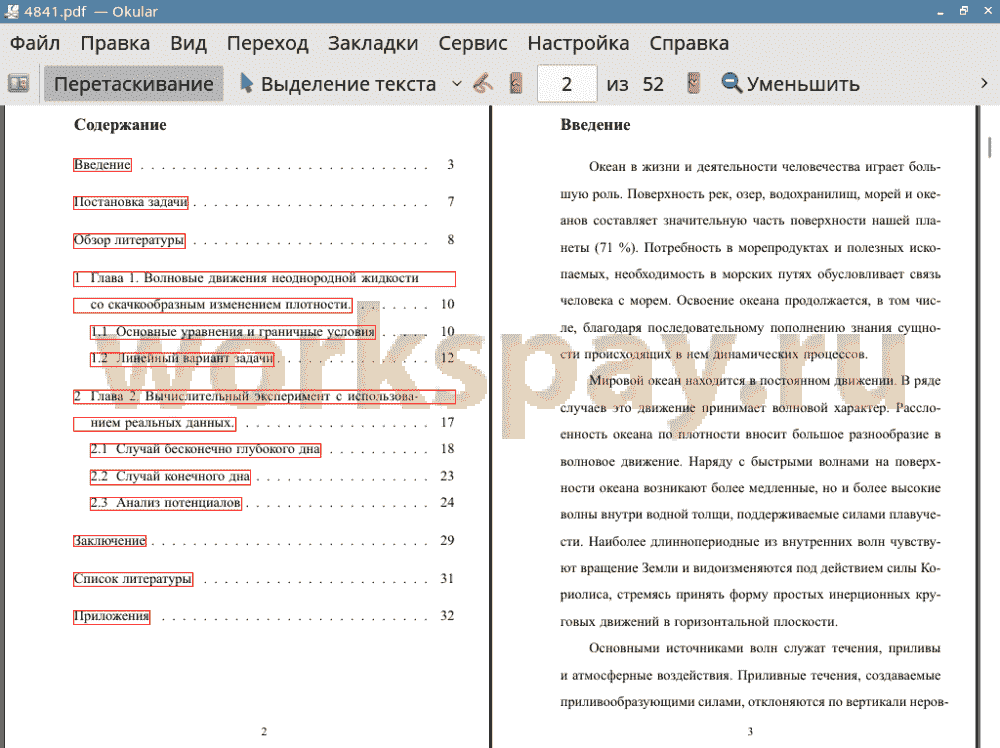Activate the Перетаскивание browse mode
The width and height of the screenshot is (1000, 748).
pyautogui.click(x=133, y=84)
